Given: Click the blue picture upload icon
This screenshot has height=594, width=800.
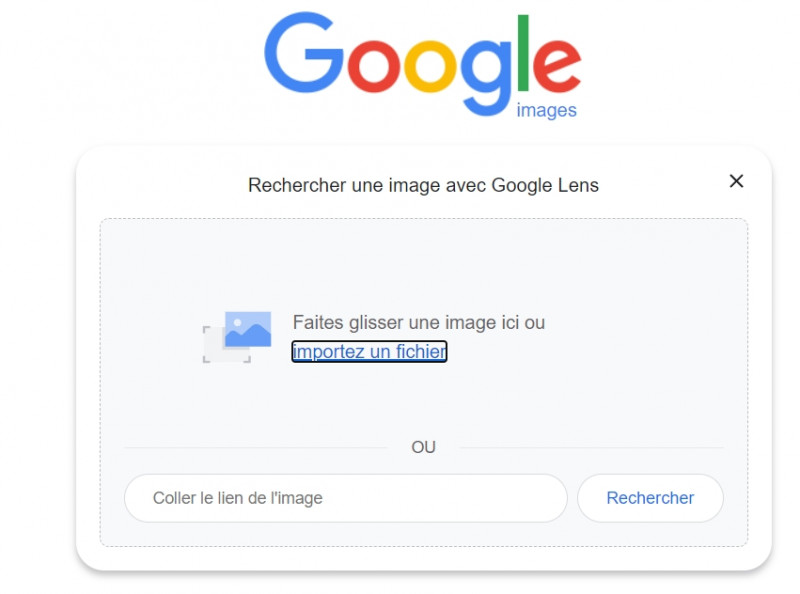Looking at the screenshot, I should [248, 329].
